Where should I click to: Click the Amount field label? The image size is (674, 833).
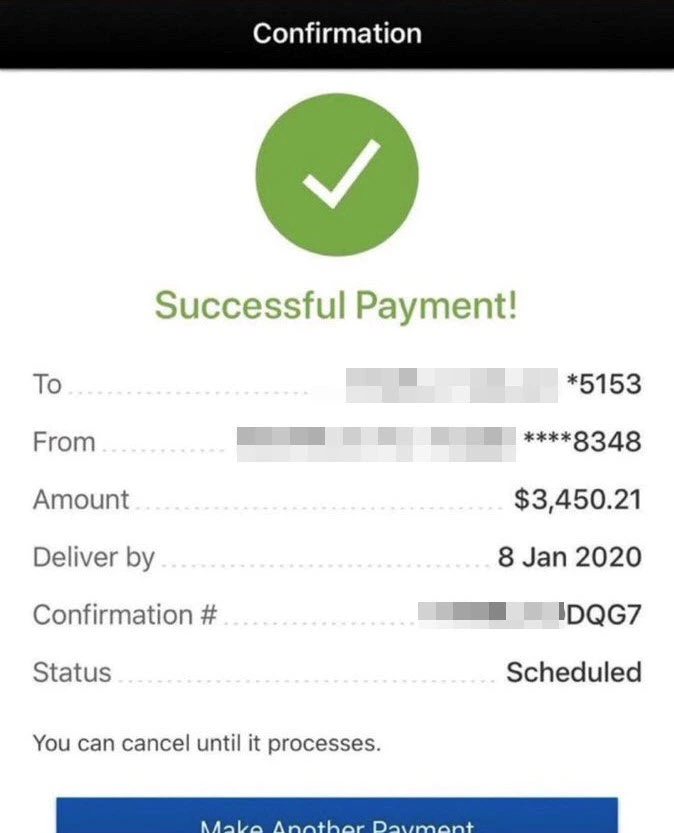point(81,500)
